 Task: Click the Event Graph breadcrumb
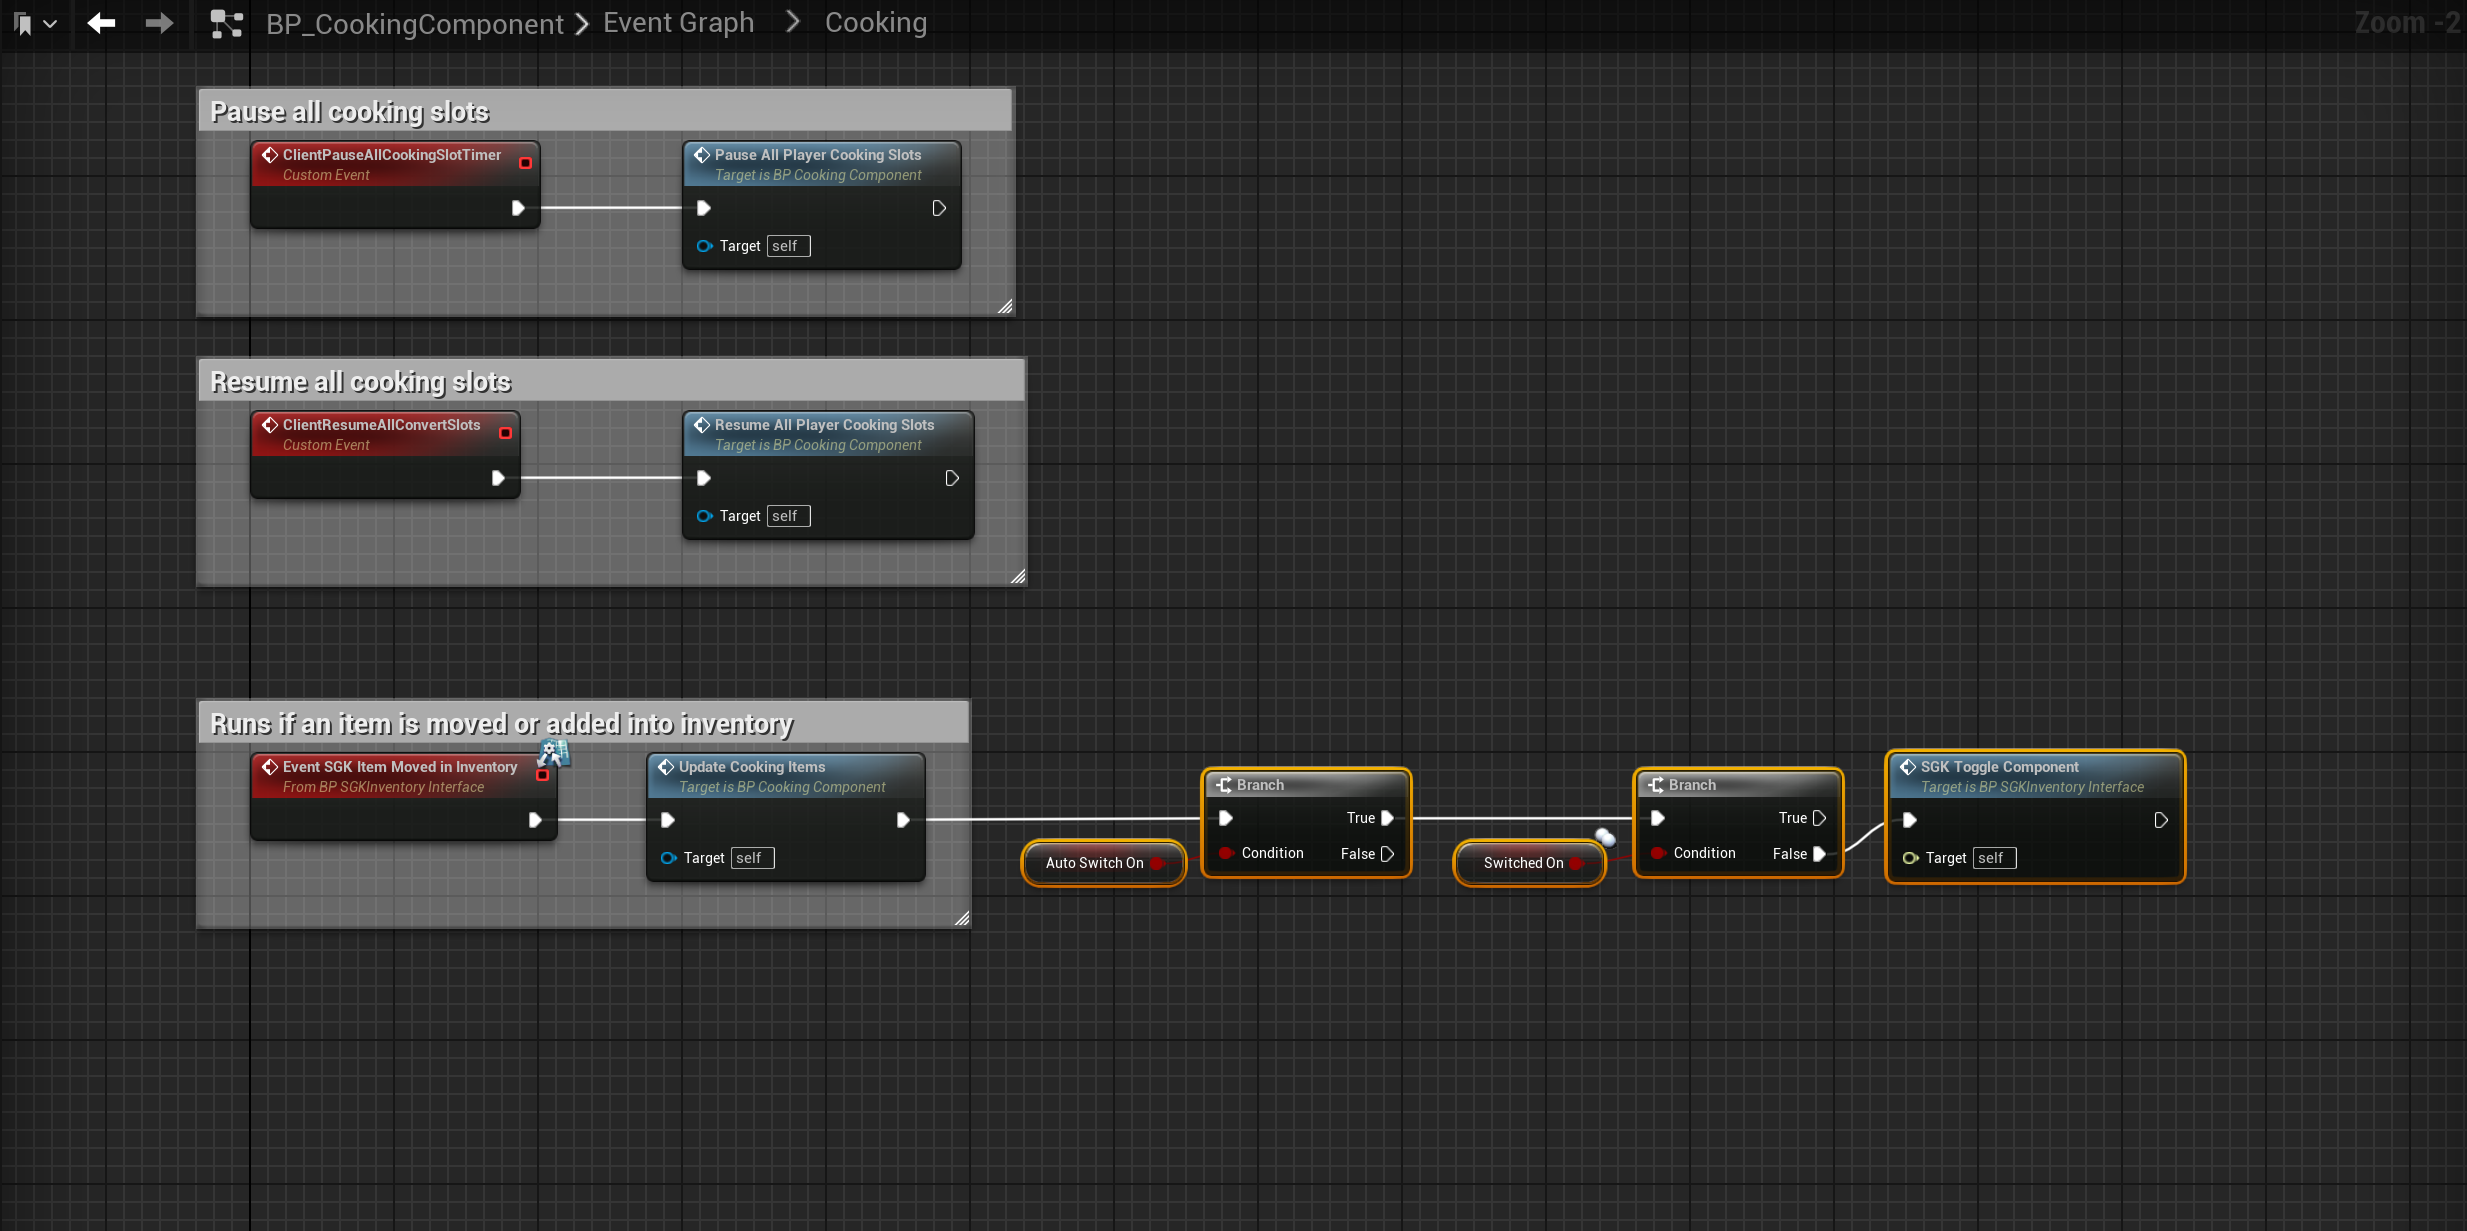tap(678, 23)
